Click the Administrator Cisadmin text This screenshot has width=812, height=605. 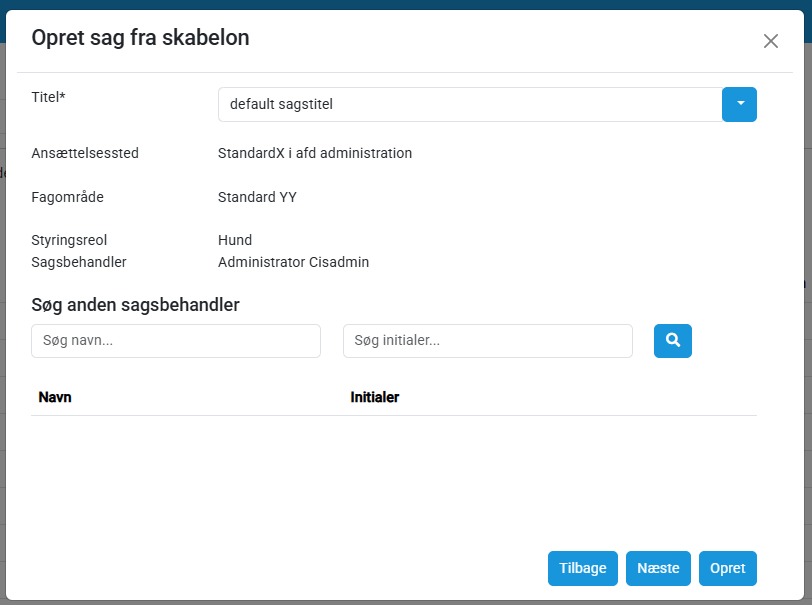(293, 262)
